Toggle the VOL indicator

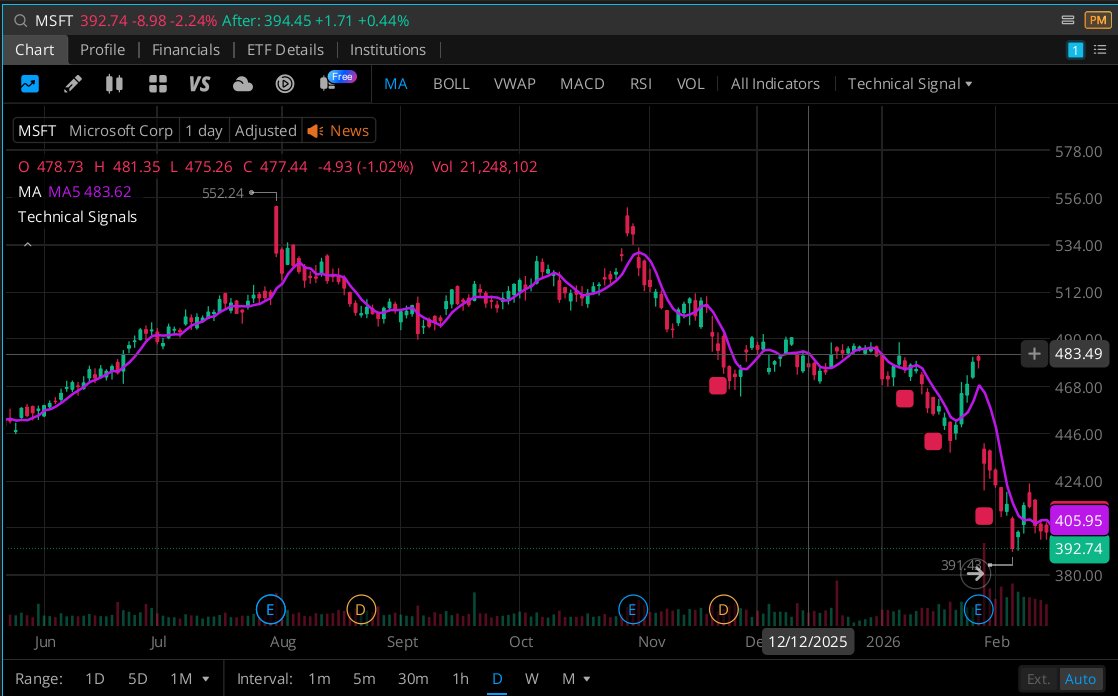[690, 84]
